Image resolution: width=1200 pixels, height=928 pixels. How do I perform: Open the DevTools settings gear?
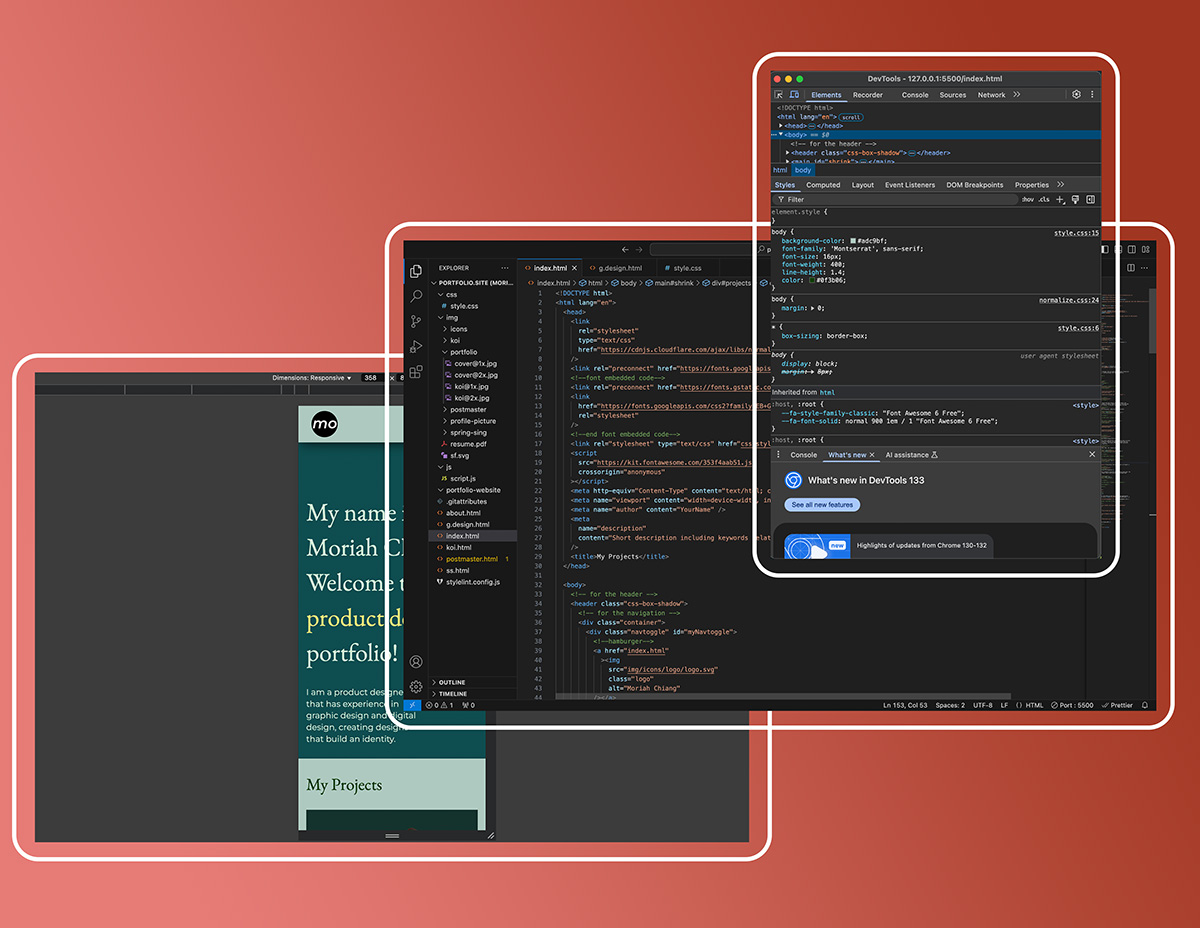point(1076,94)
